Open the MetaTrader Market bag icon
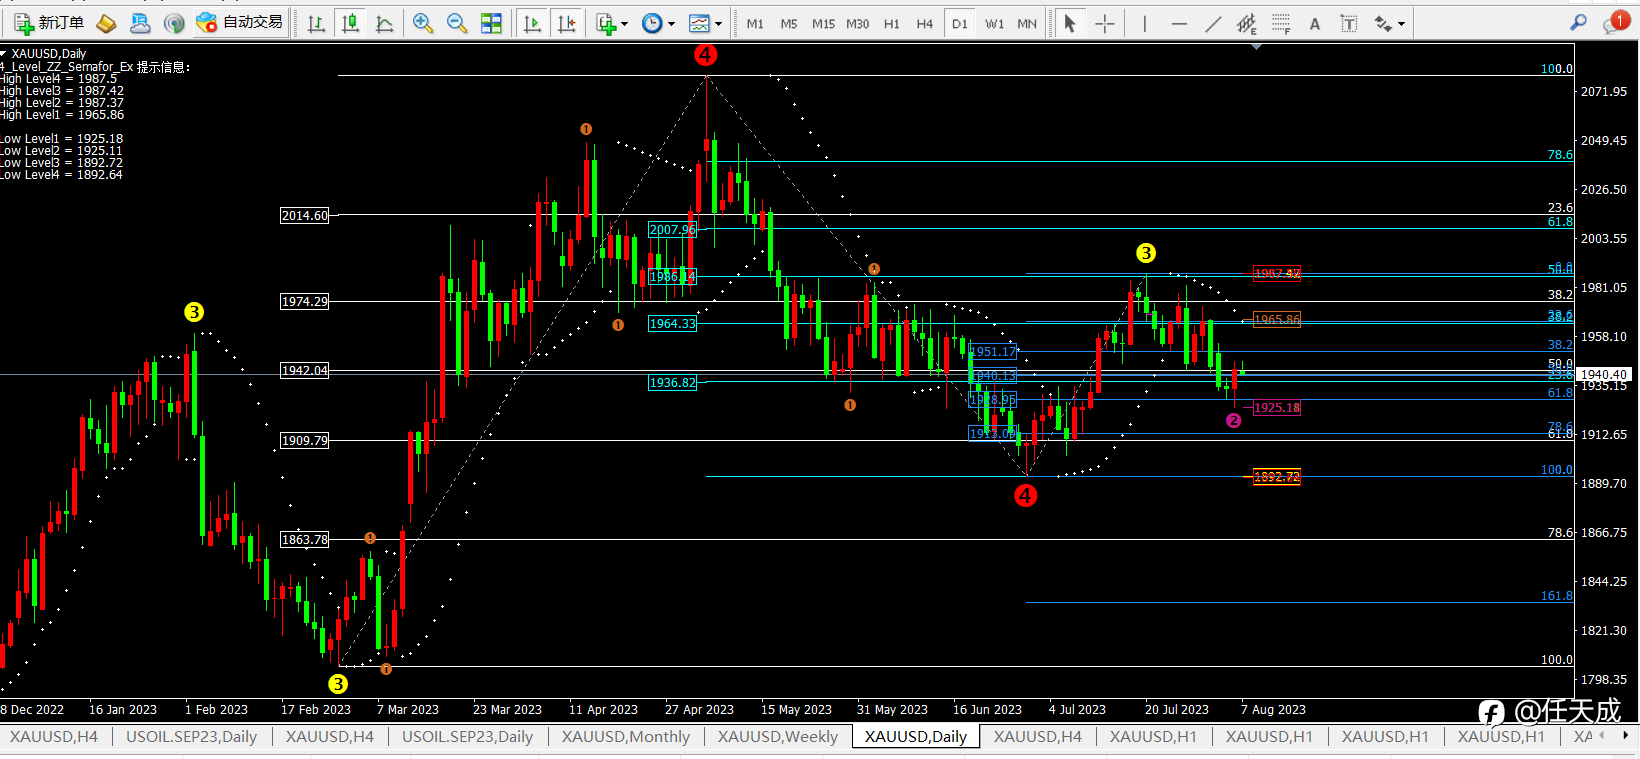This screenshot has width=1640, height=759. [106, 23]
